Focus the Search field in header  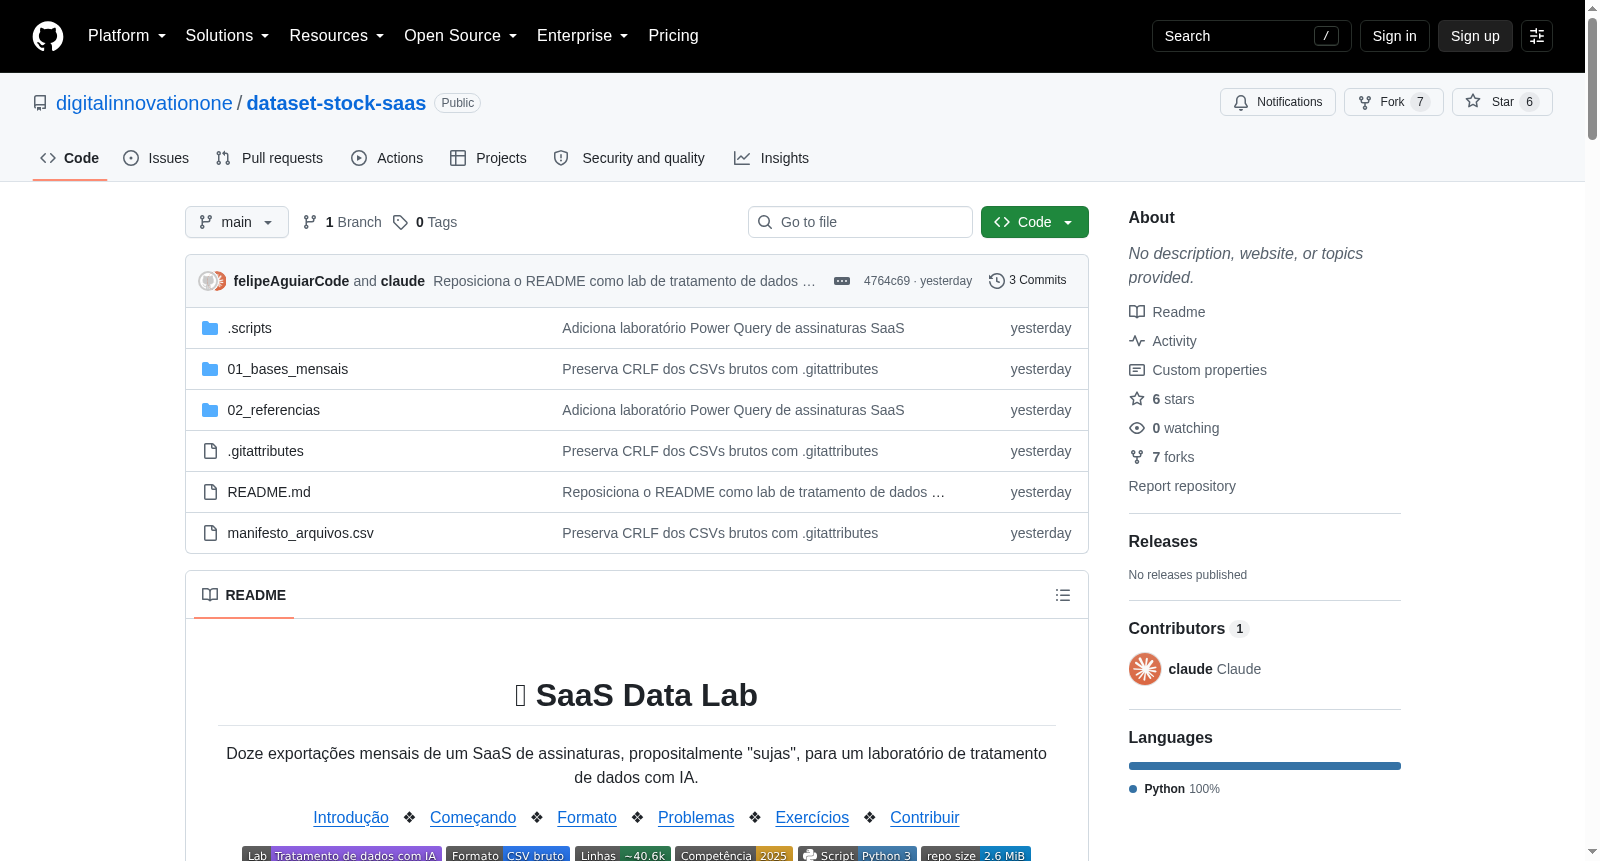coord(1251,36)
